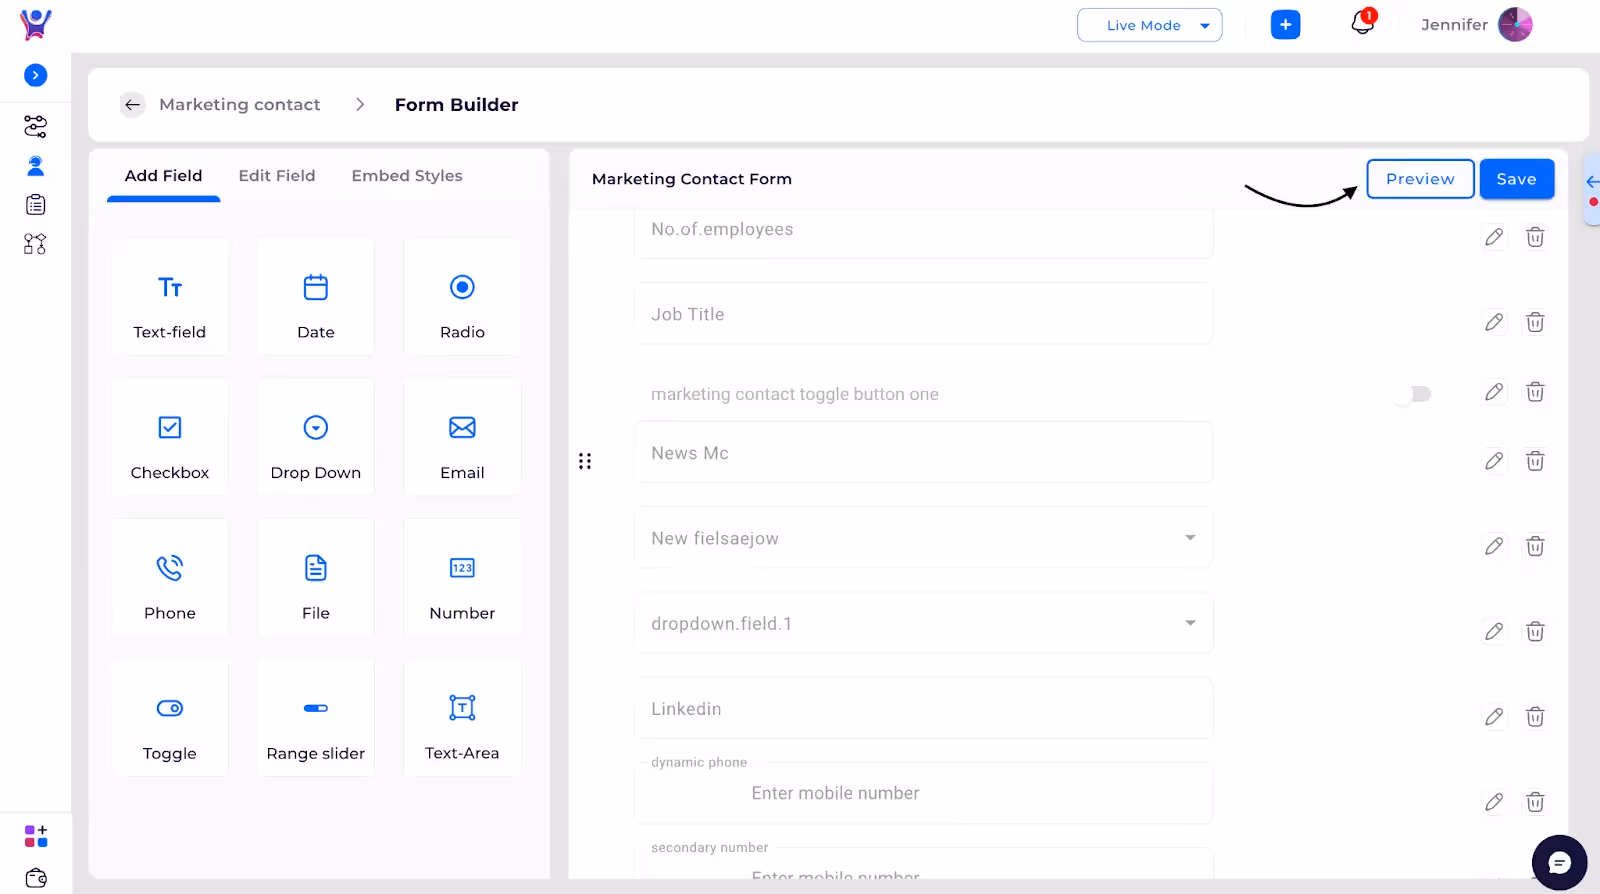Add an Email field element
The width and height of the screenshot is (1600, 894).
[x=462, y=437]
